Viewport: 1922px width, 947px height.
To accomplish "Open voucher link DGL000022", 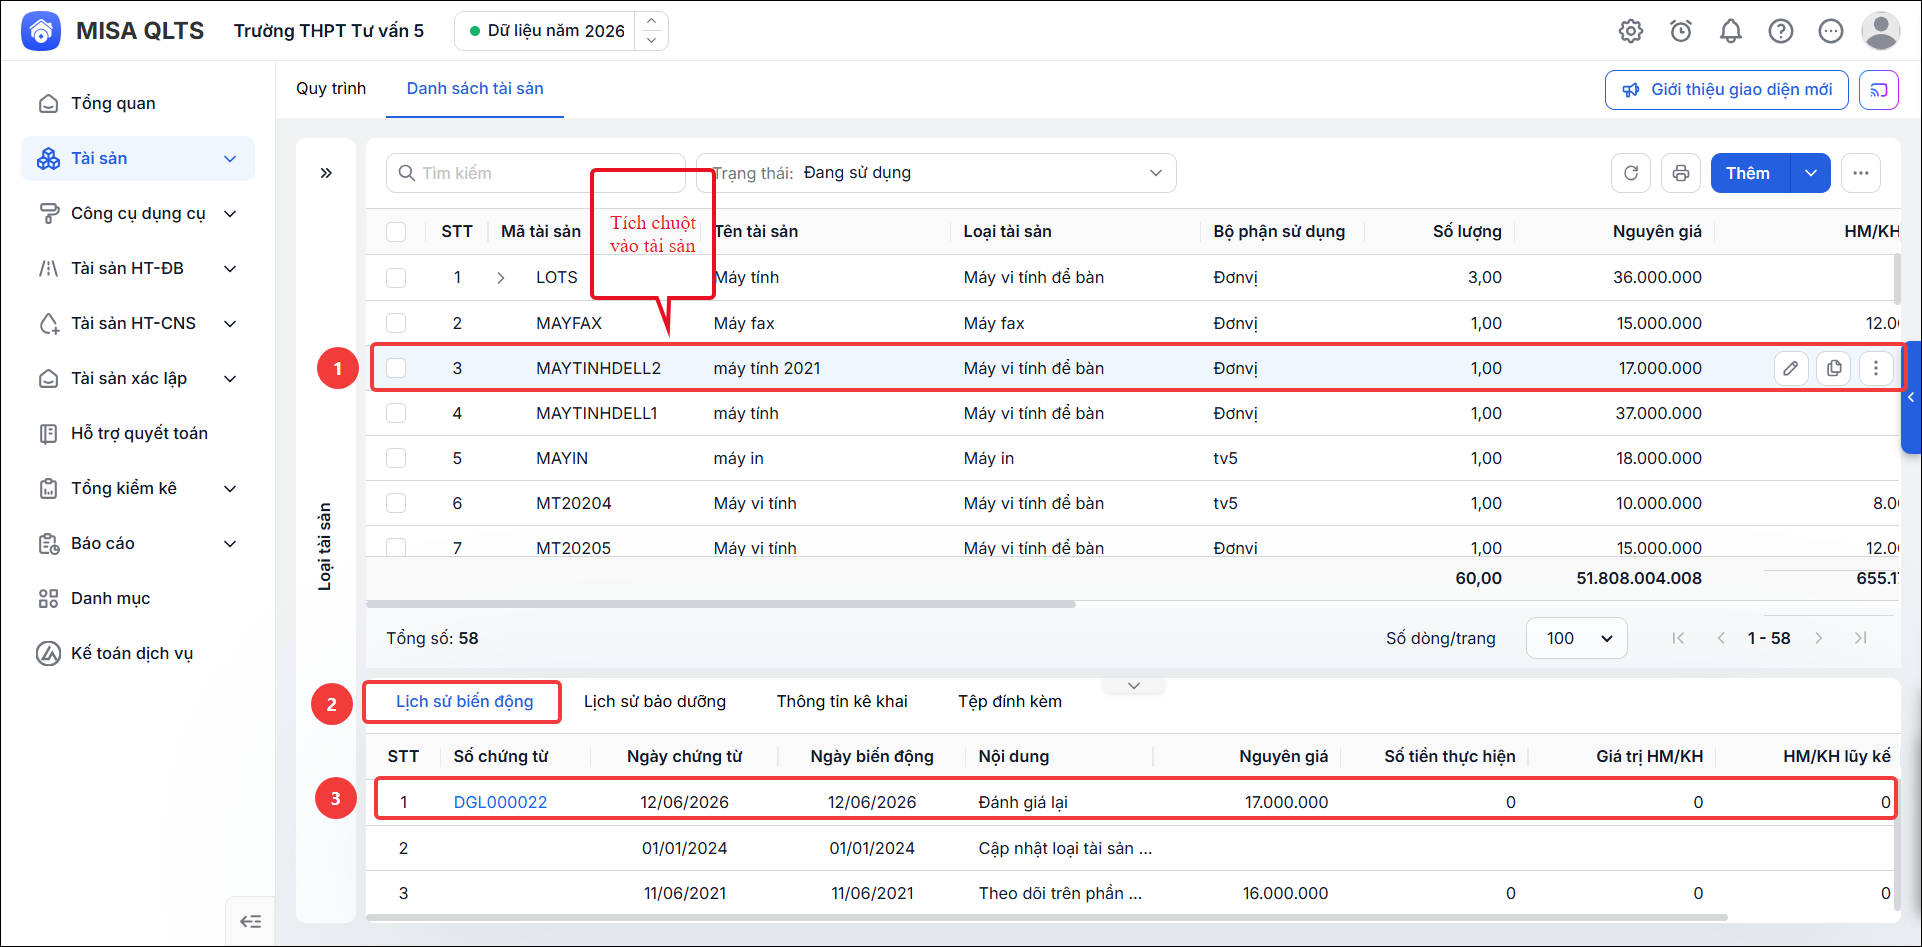I will coord(500,802).
